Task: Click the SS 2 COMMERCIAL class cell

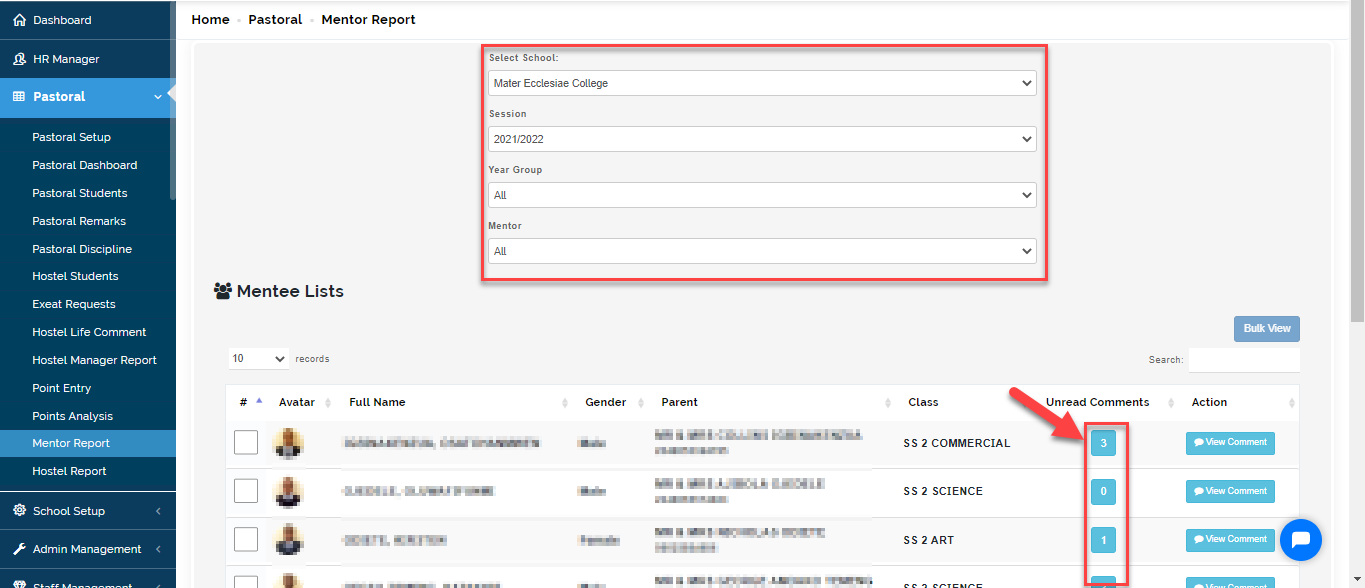Action: click(x=957, y=443)
